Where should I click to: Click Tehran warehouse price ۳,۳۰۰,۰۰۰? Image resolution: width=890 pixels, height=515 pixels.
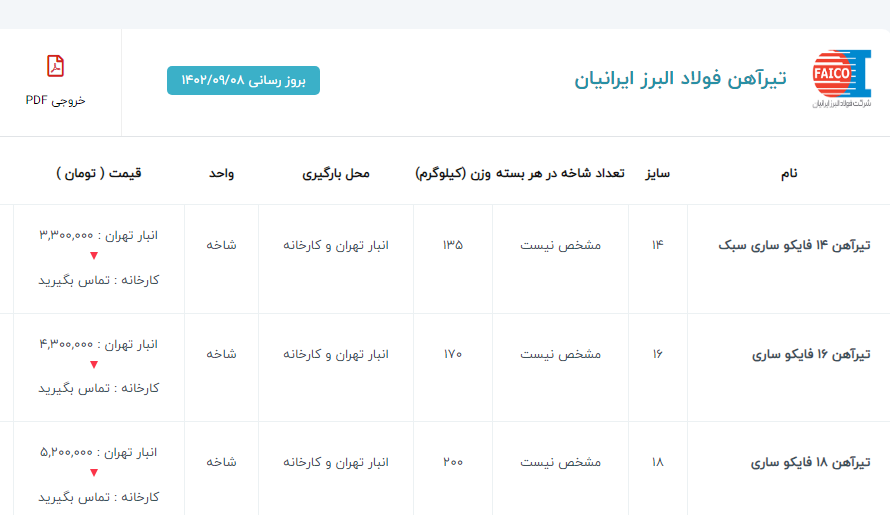tap(98, 235)
